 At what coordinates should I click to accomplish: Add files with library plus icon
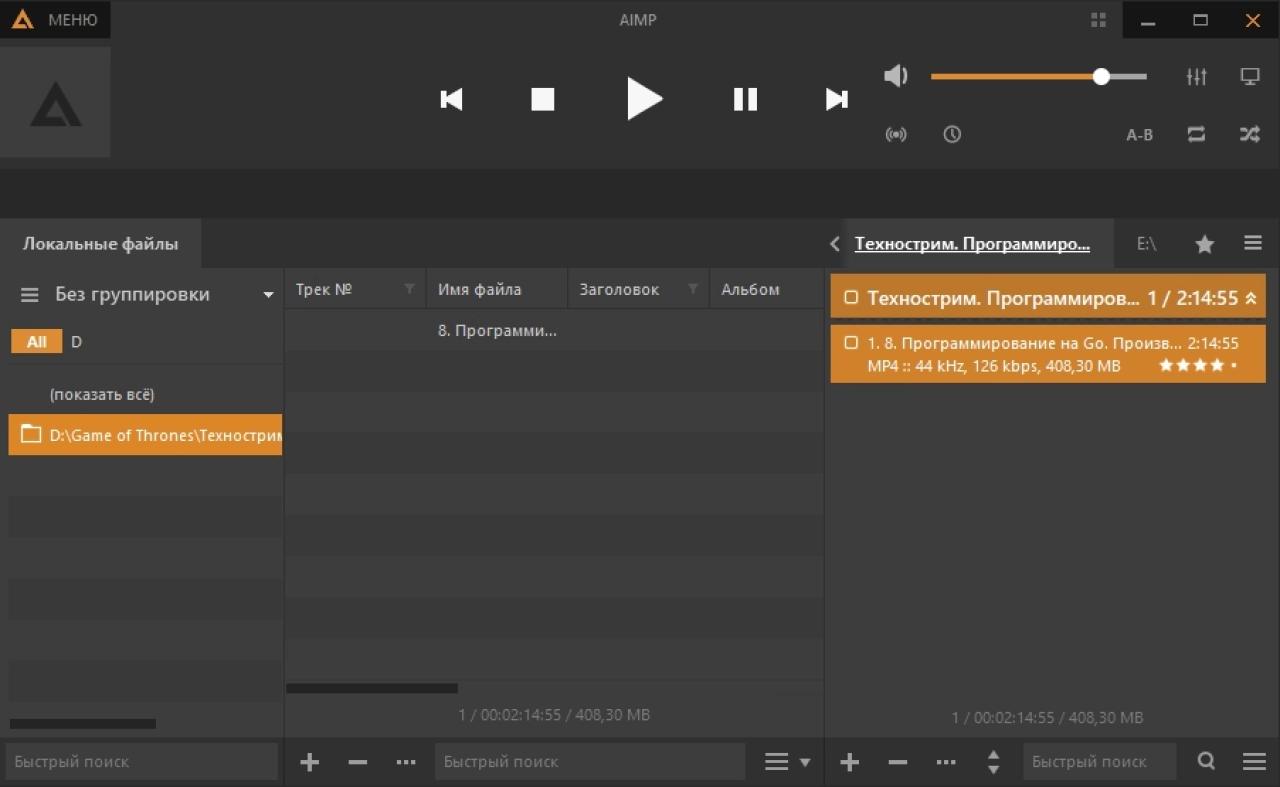310,762
